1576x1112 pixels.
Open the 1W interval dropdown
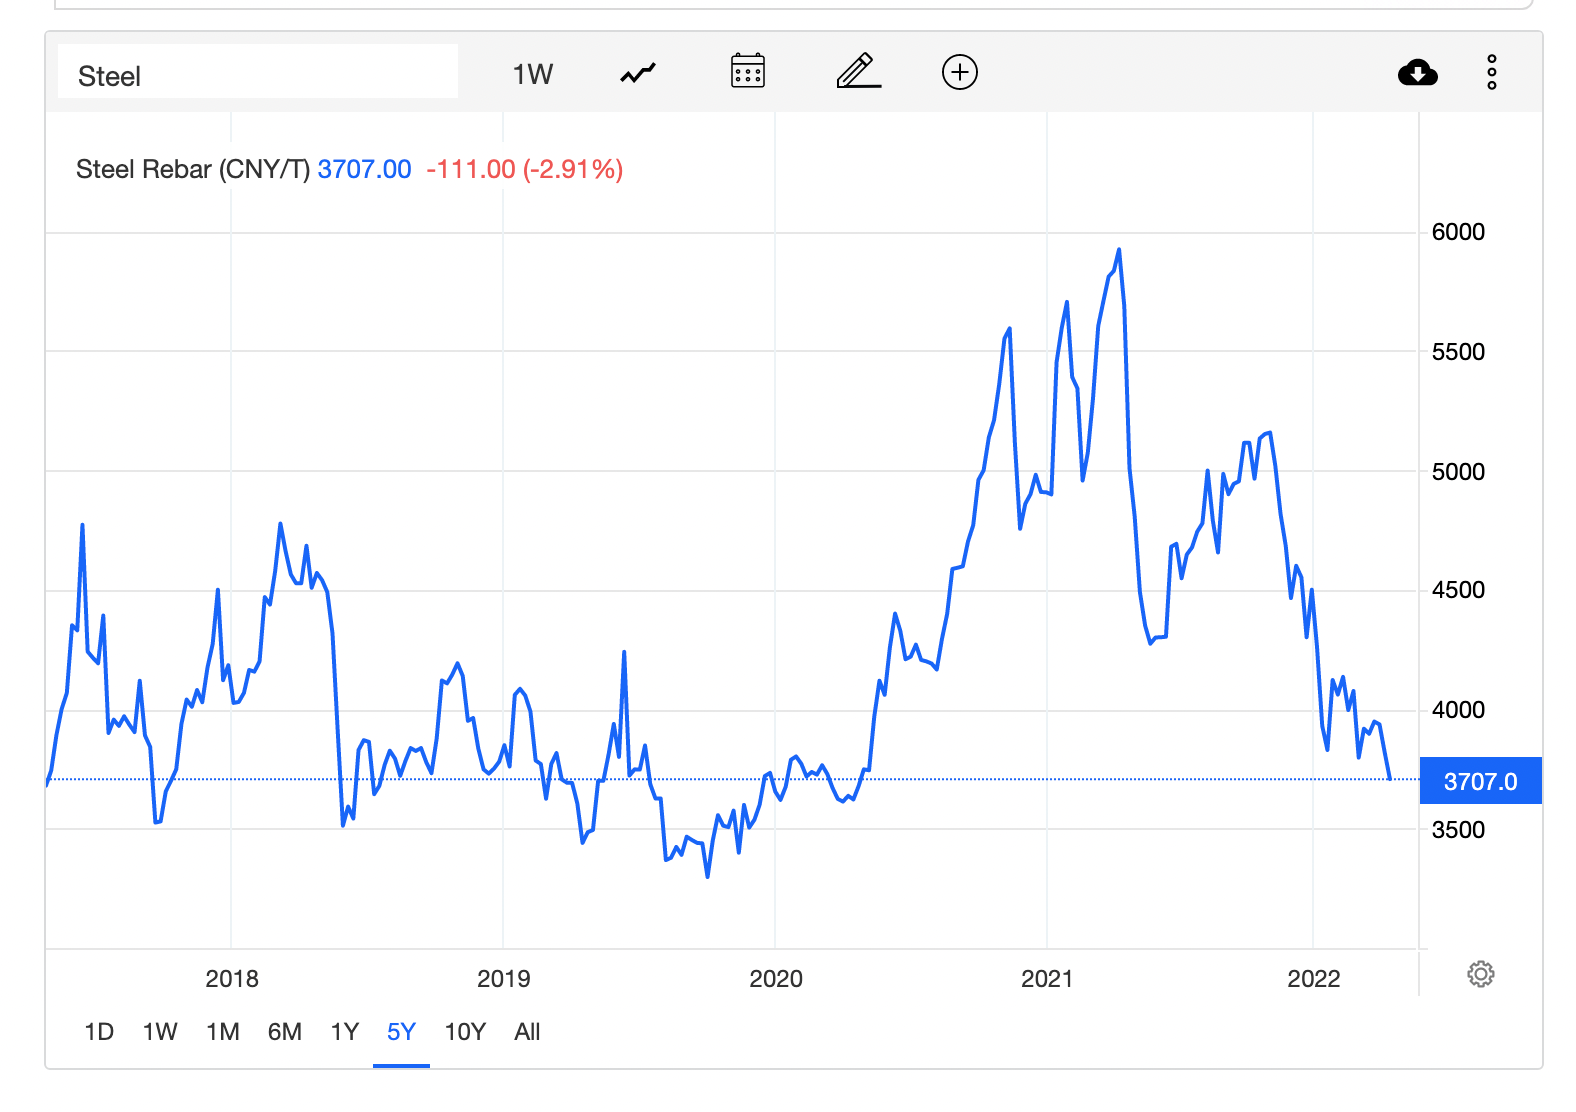tap(532, 74)
